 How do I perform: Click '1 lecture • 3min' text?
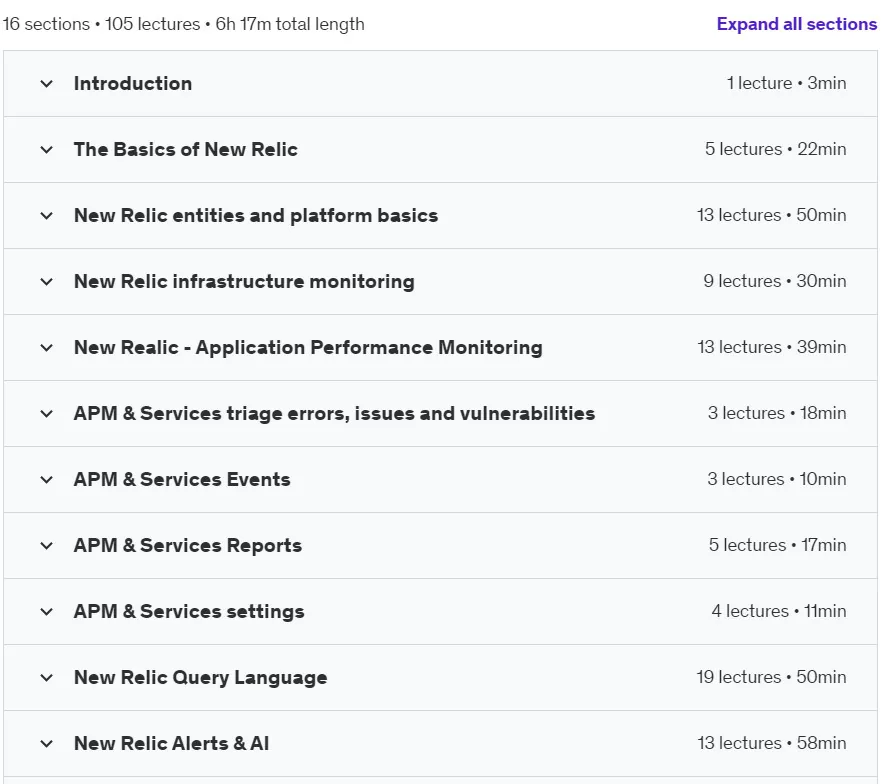pyautogui.click(x=786, y=83)
